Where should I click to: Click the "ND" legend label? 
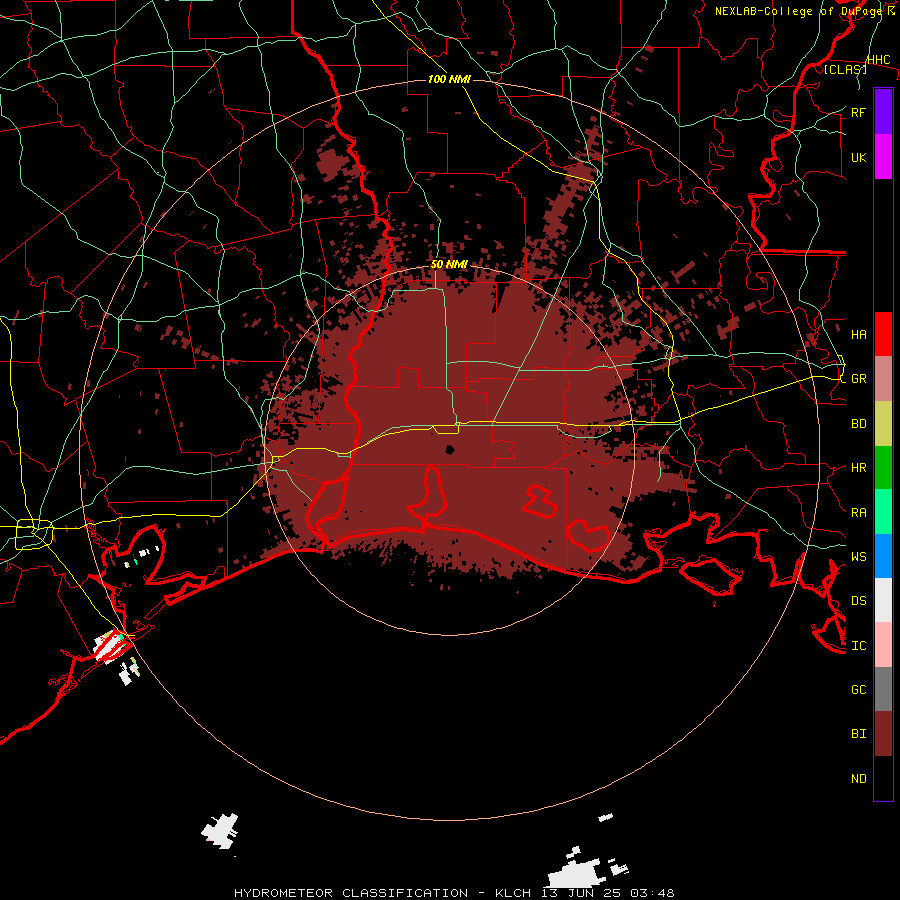[x=858, y=778]
